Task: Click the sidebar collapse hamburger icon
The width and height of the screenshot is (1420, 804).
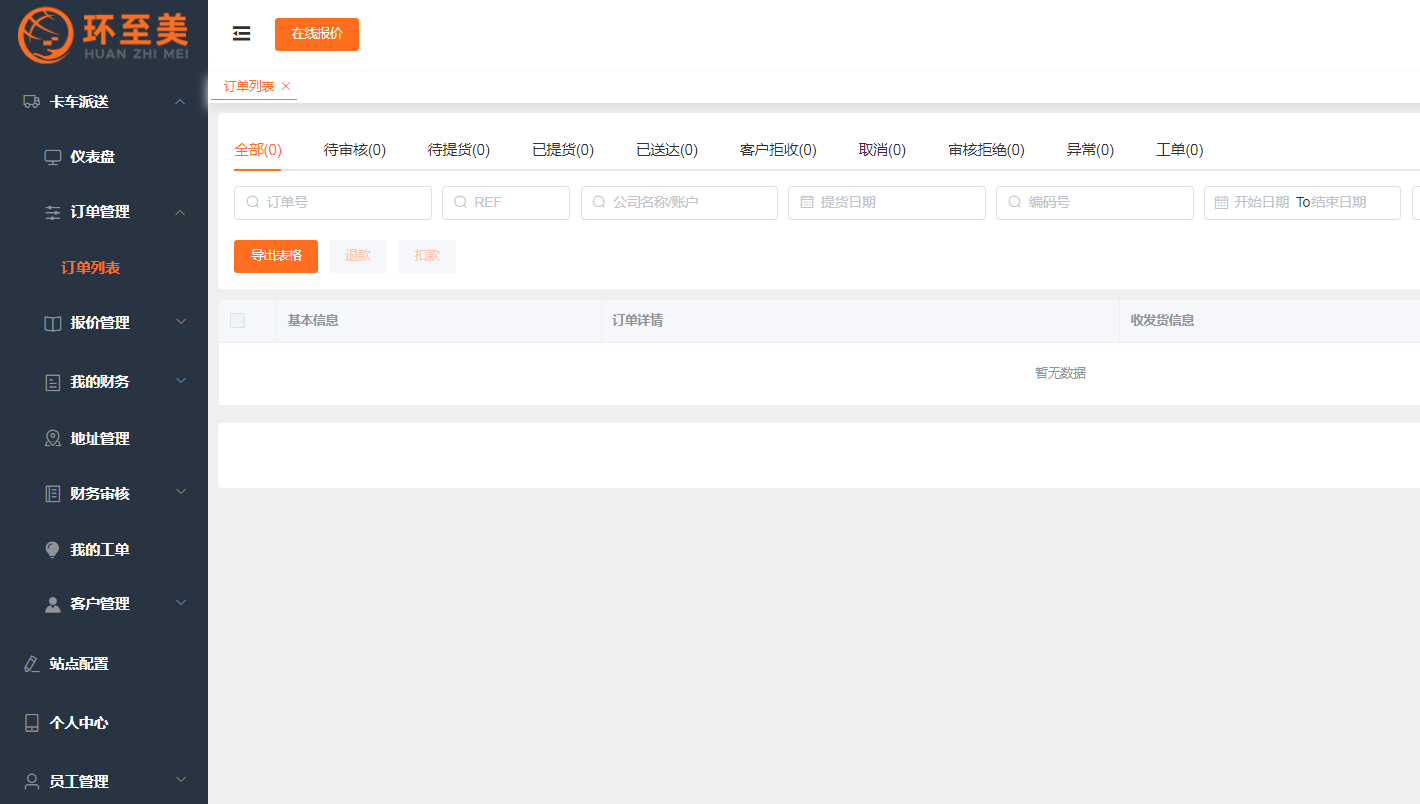Action: 241,34
